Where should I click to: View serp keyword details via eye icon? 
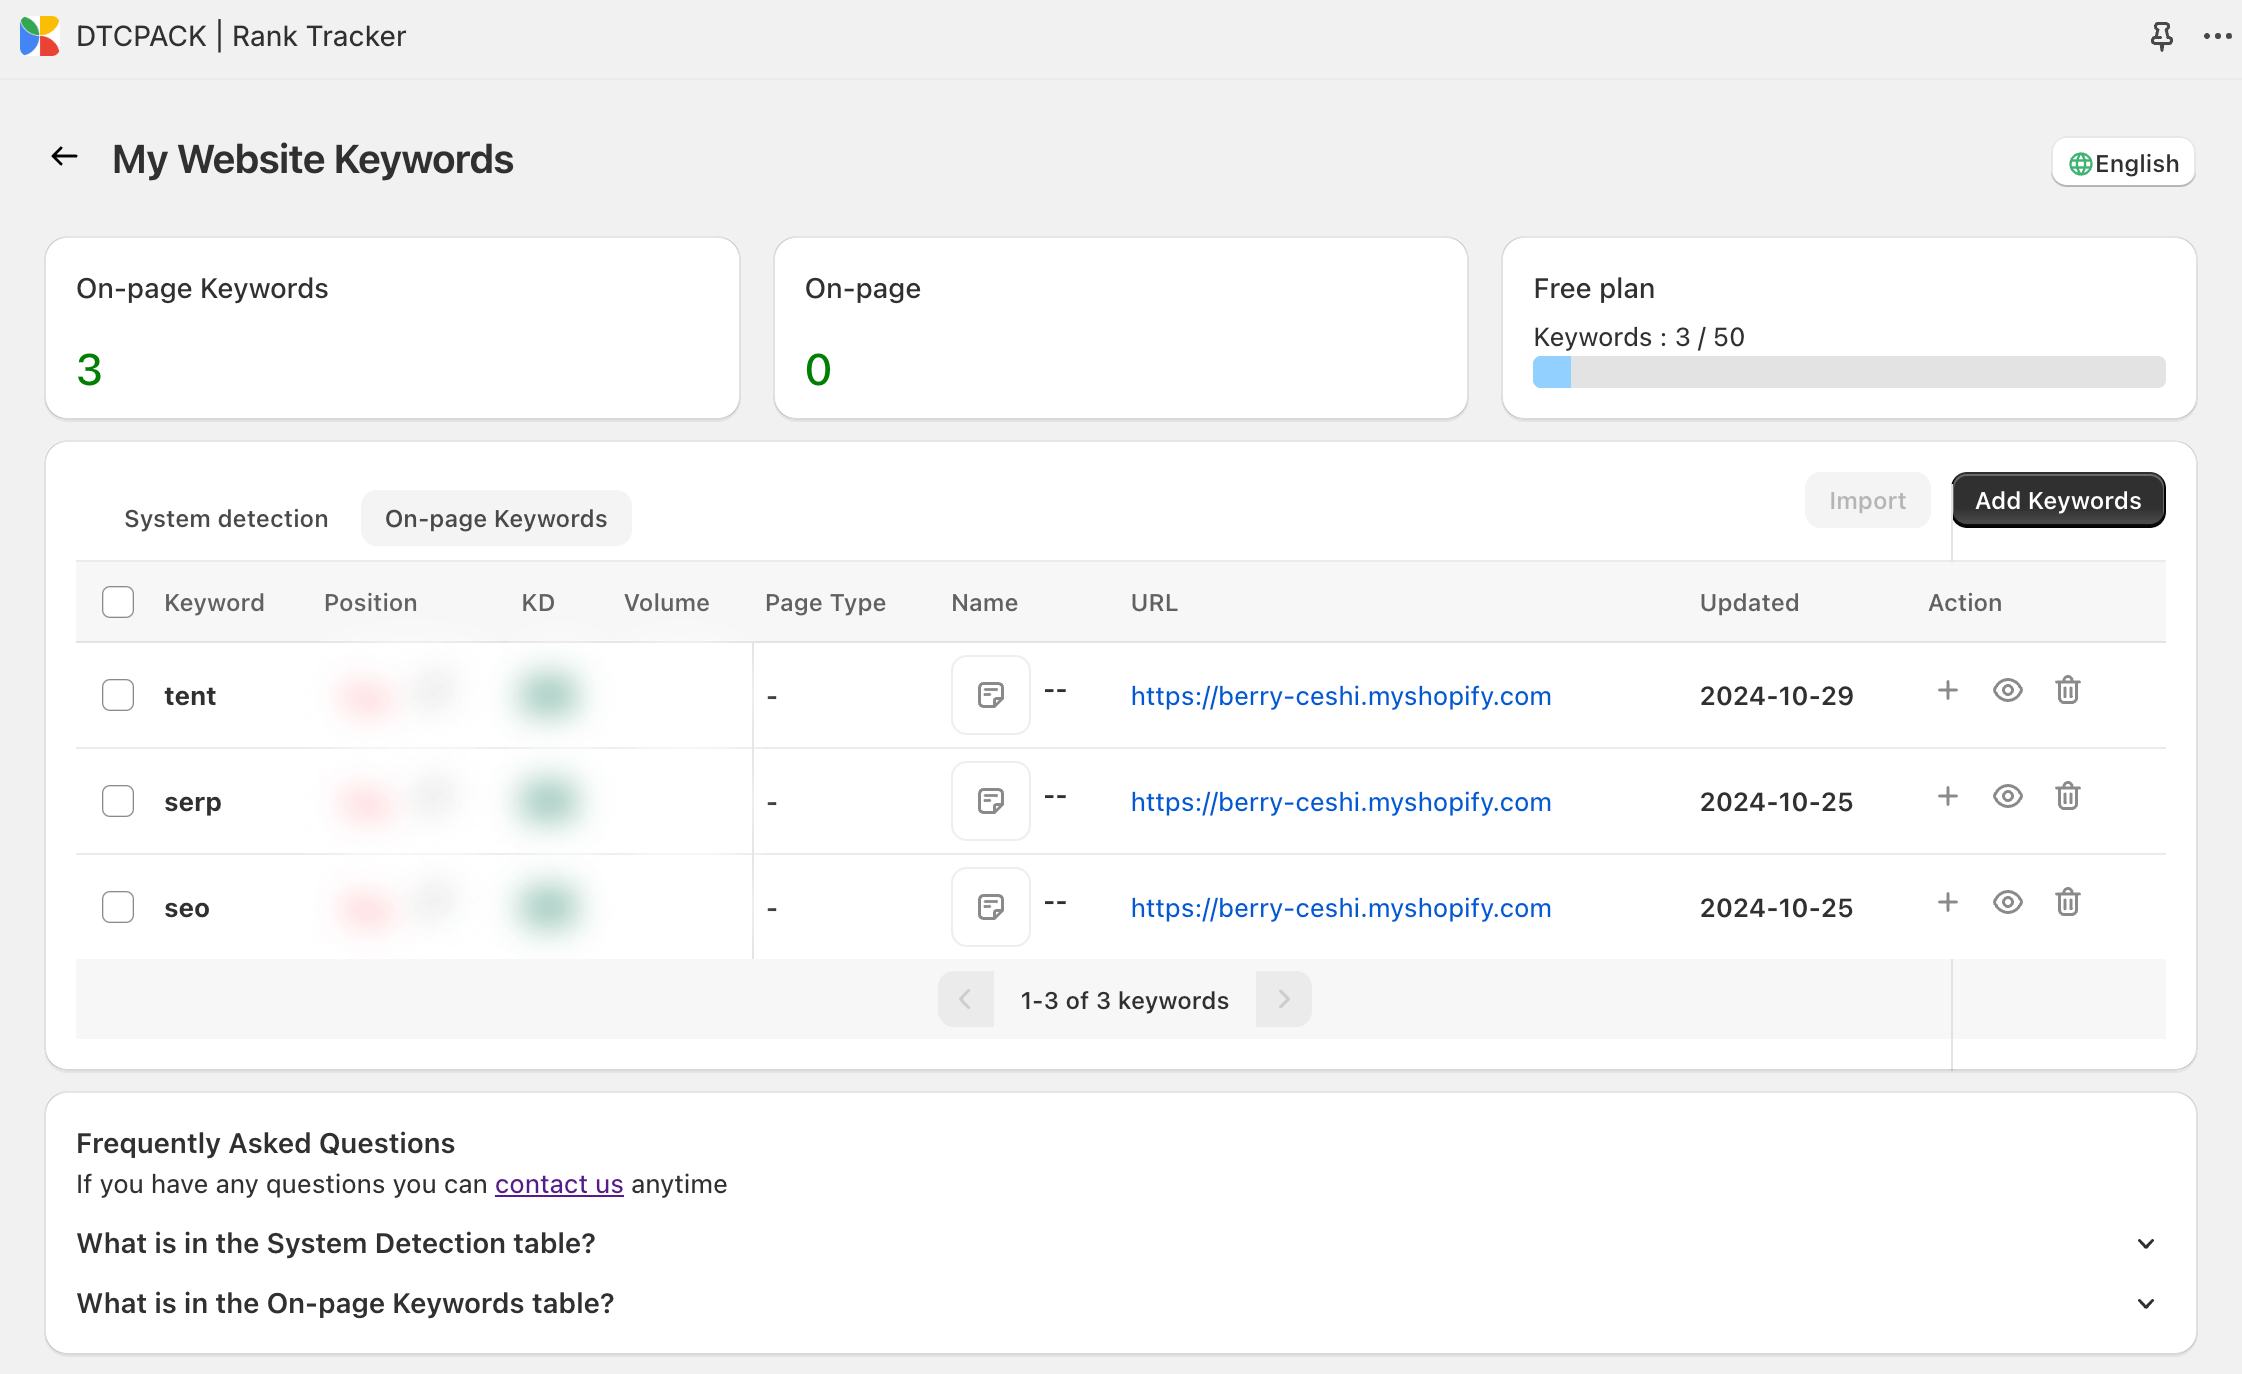tap(2007, 797)
